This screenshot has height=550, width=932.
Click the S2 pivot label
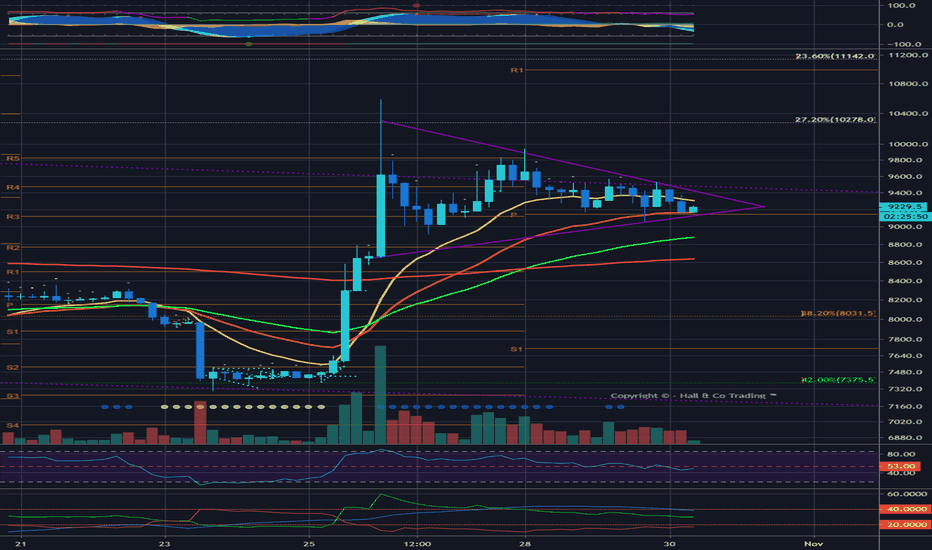coord(12,367)
